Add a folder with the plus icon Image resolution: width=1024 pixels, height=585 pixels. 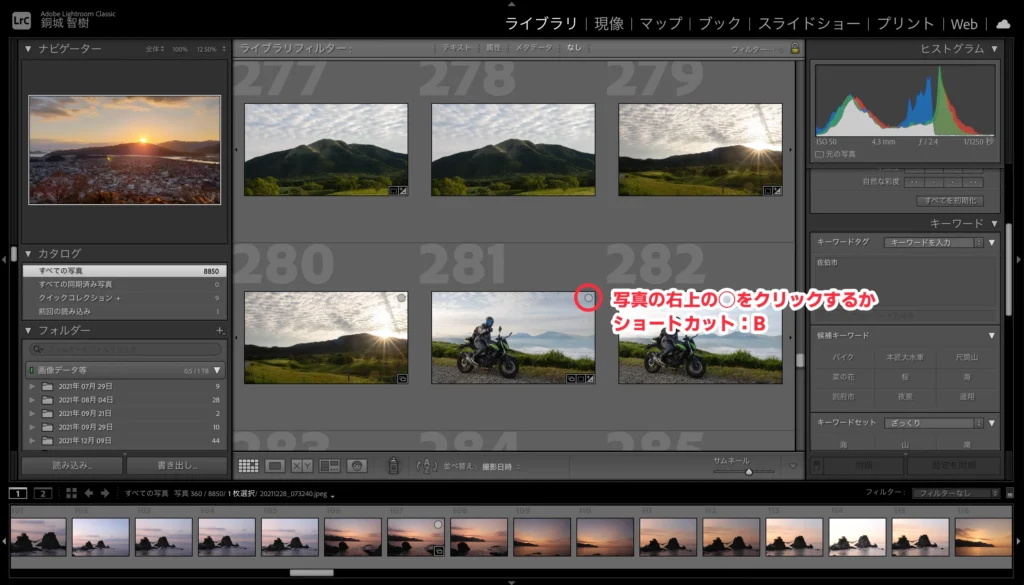(219, 330)
